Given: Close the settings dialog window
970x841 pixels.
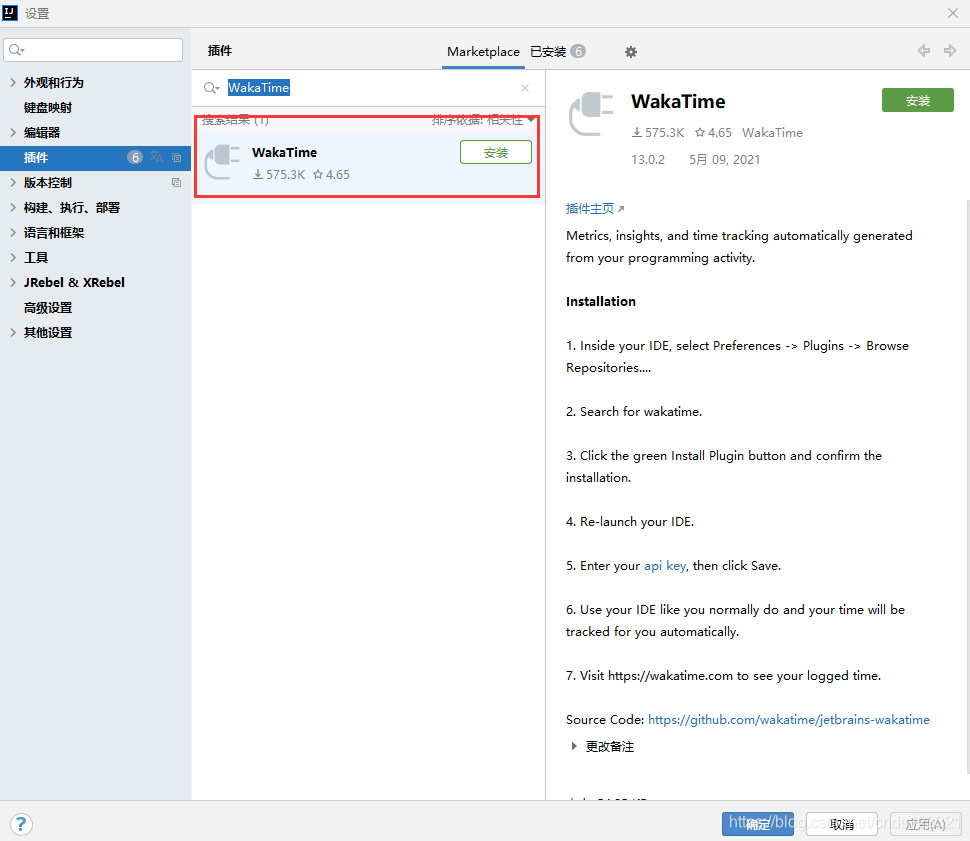Looking at the screenshot, I should tap(953, 13).
